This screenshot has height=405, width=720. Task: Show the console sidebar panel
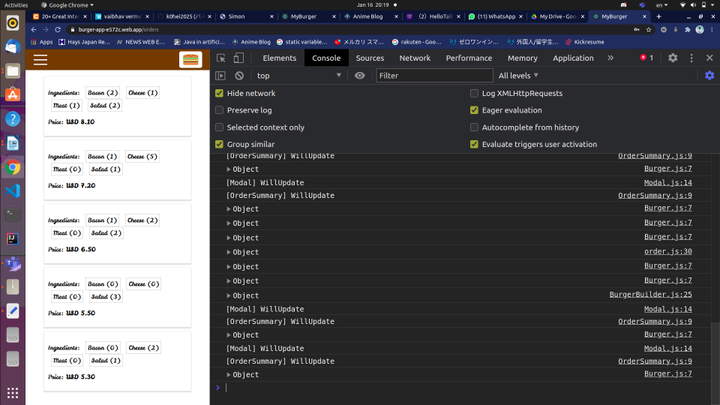[x=221, y=76]
